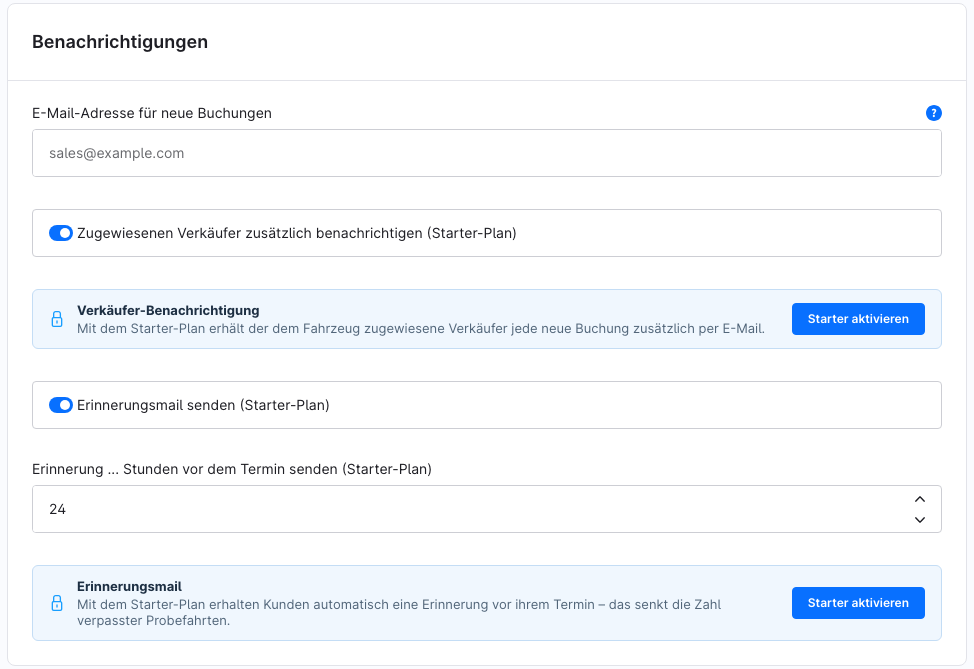Click Starter aktivieren in Erinnerungsmail banner
Viewport: 974px width, 669px height.
click(858, 603)
